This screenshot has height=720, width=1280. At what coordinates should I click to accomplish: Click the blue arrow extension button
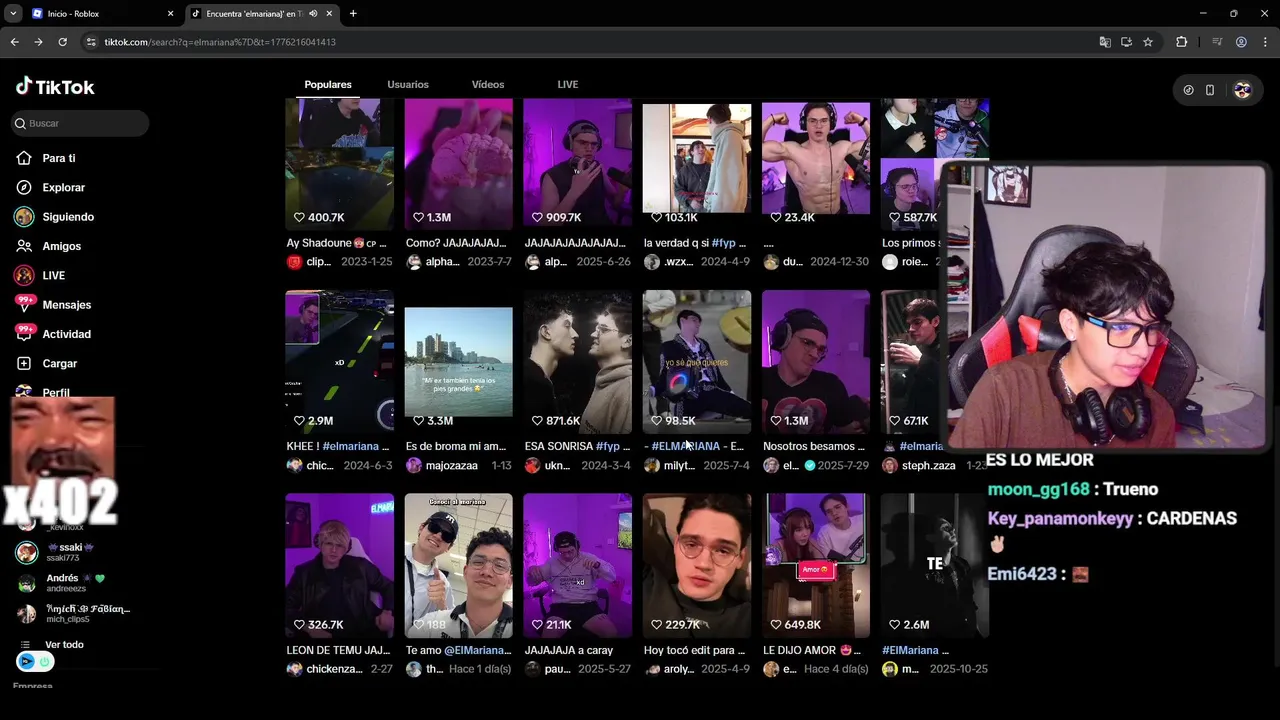pos(27,661)
